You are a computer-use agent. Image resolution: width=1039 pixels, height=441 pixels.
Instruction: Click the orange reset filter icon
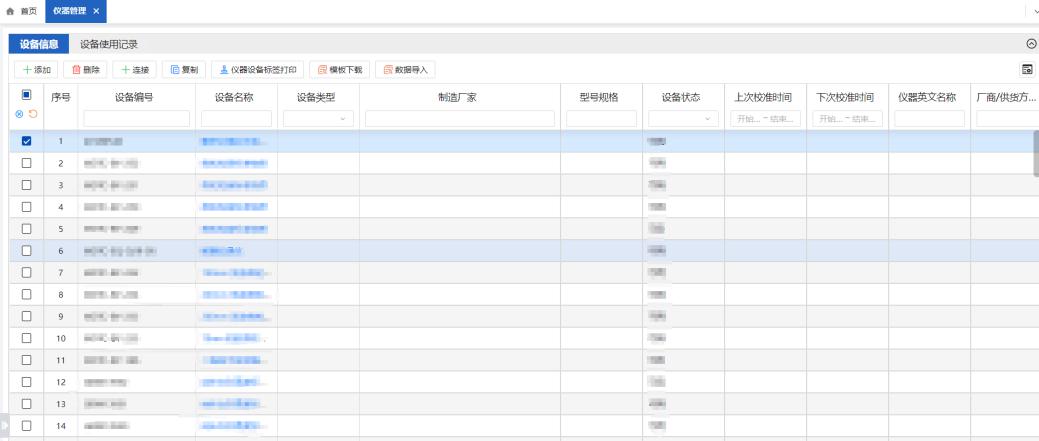(32, 114)
